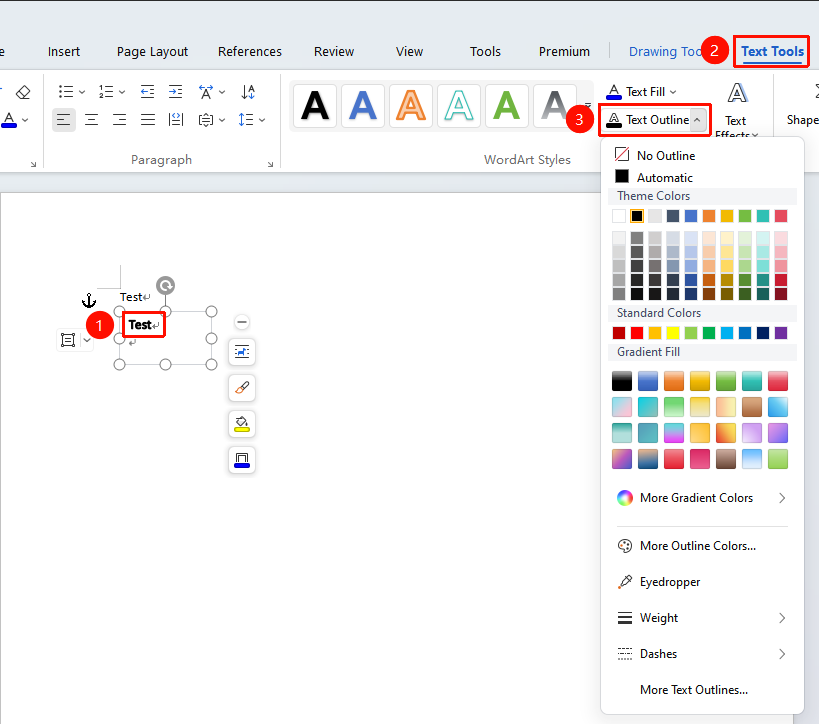819x724 pixels.
Task: Open the Text Fill dropdown arrow
Action: point(673,92)
